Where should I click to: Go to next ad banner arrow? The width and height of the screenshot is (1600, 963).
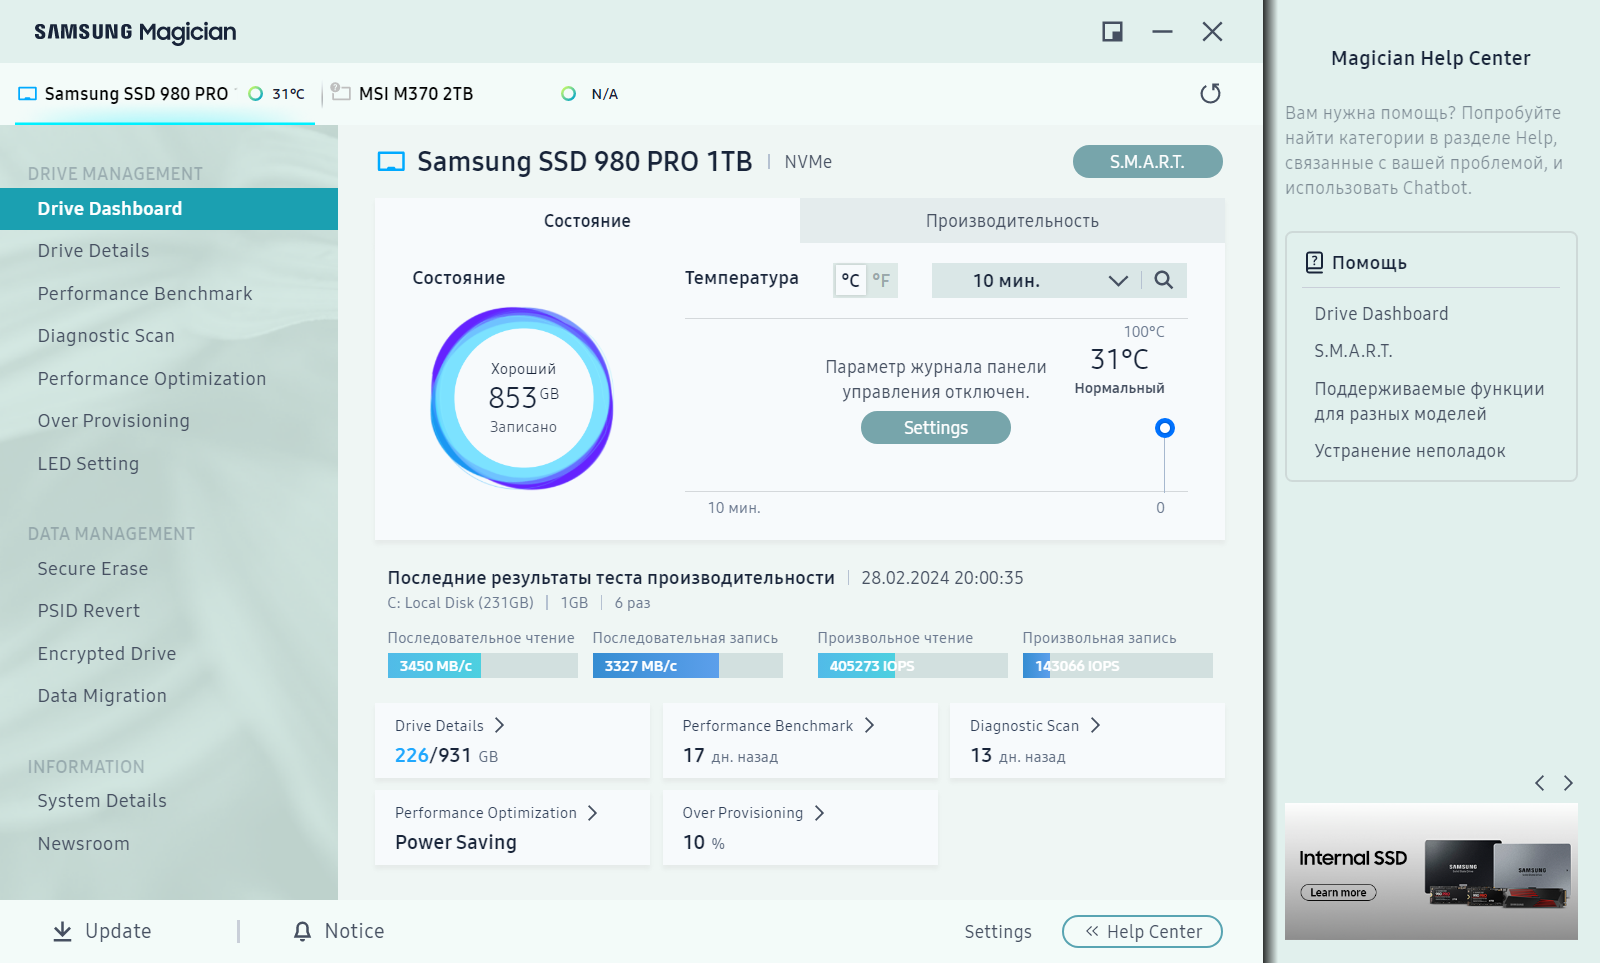coord(1568,783)
